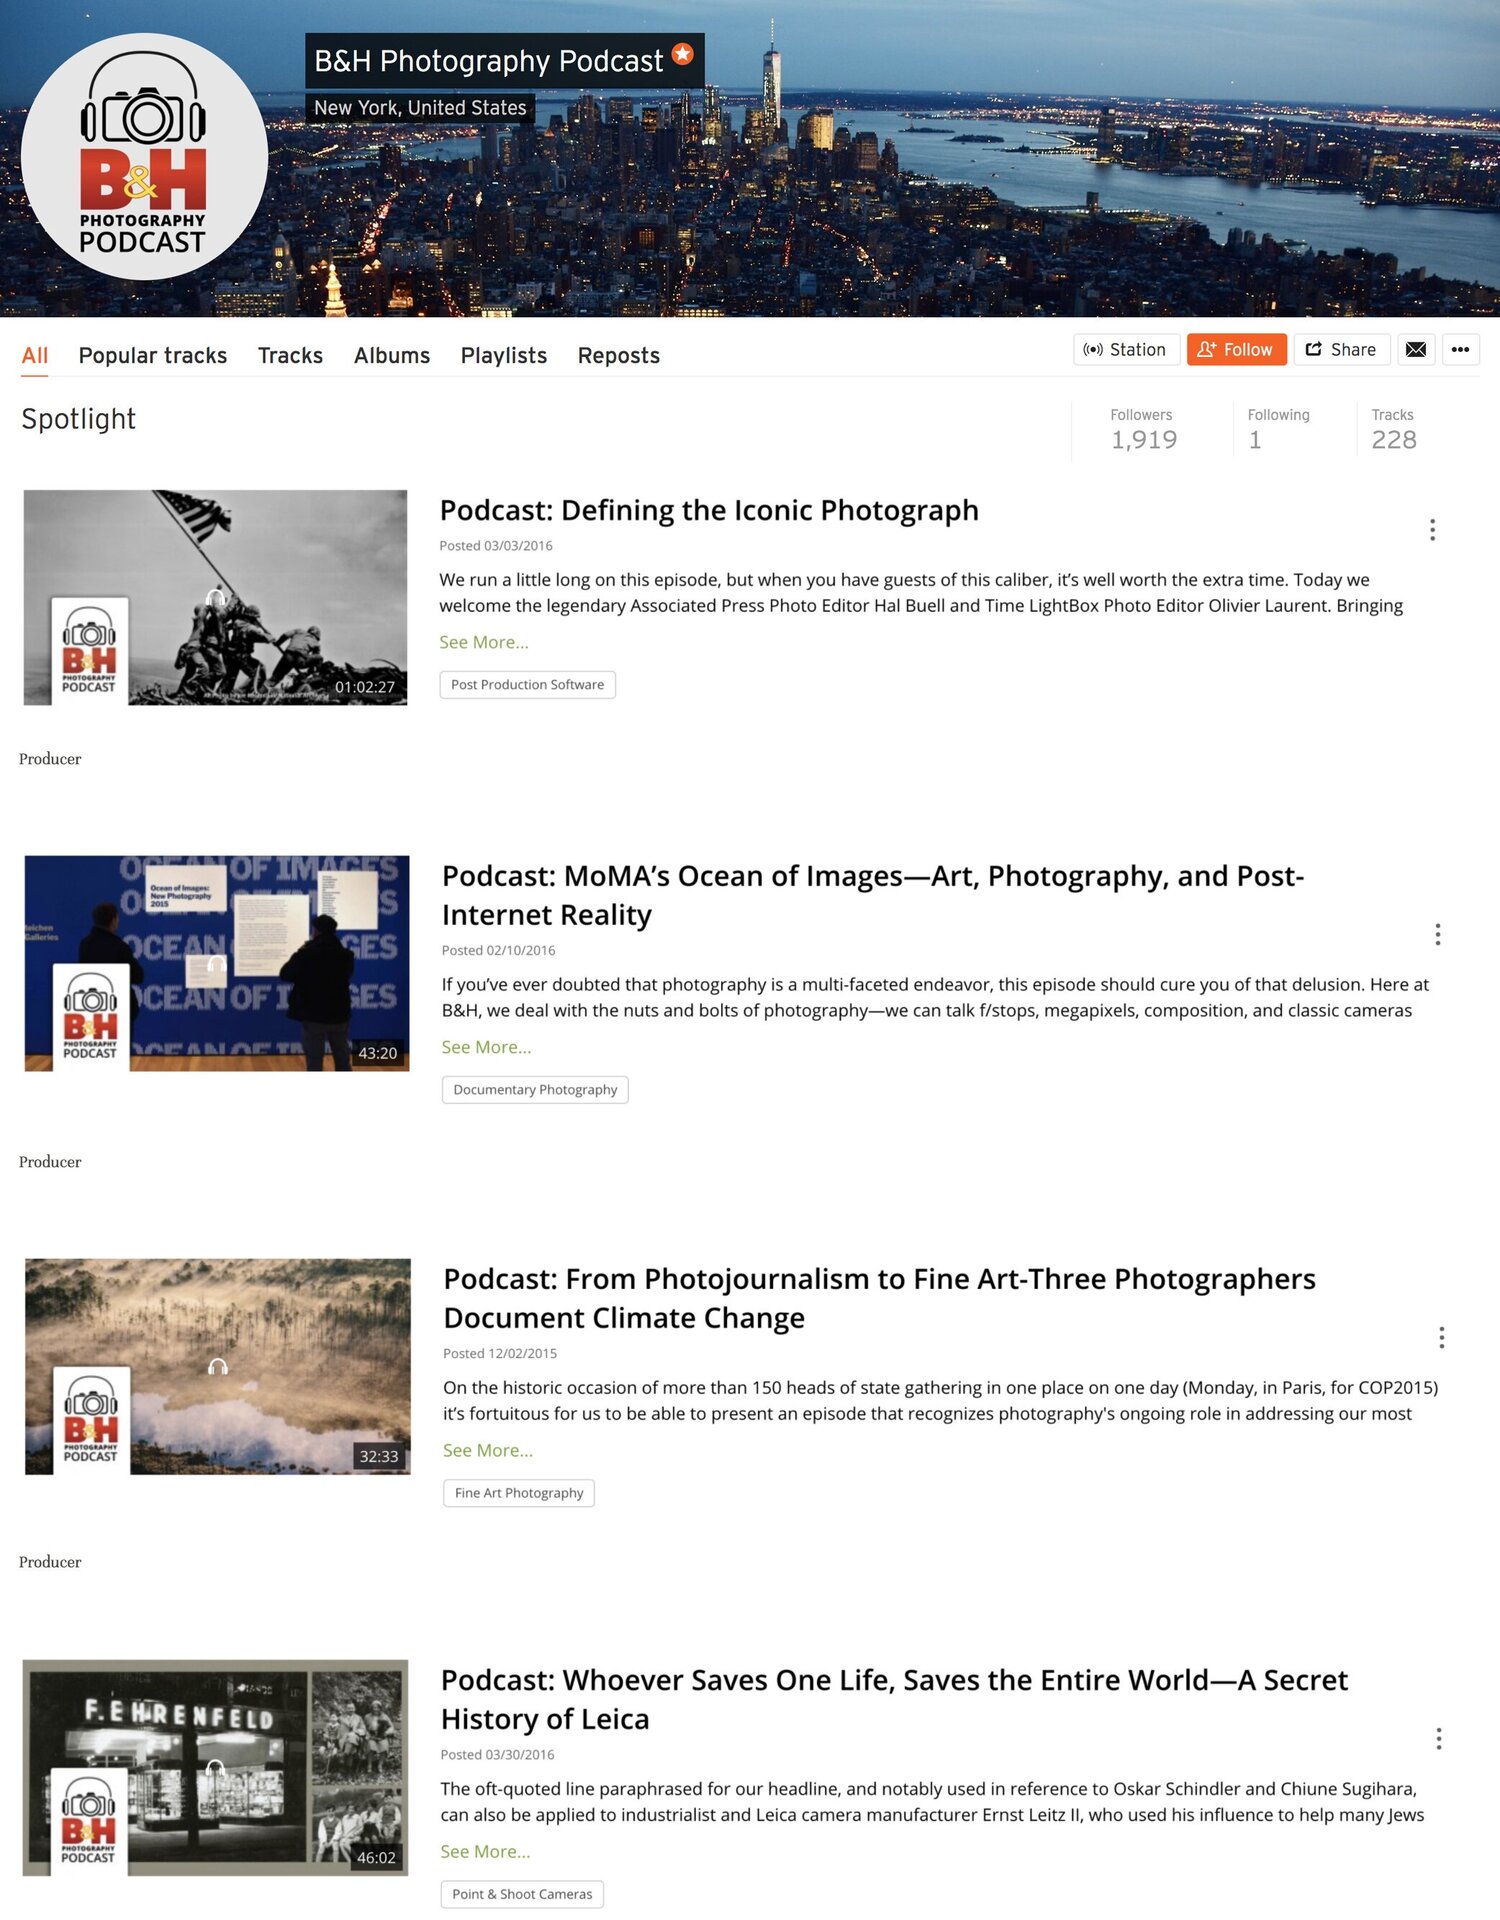Screen dimensions: 1500x1920
Task: Click the 43:20 duration label
Action: click(x=378, y=1053)
